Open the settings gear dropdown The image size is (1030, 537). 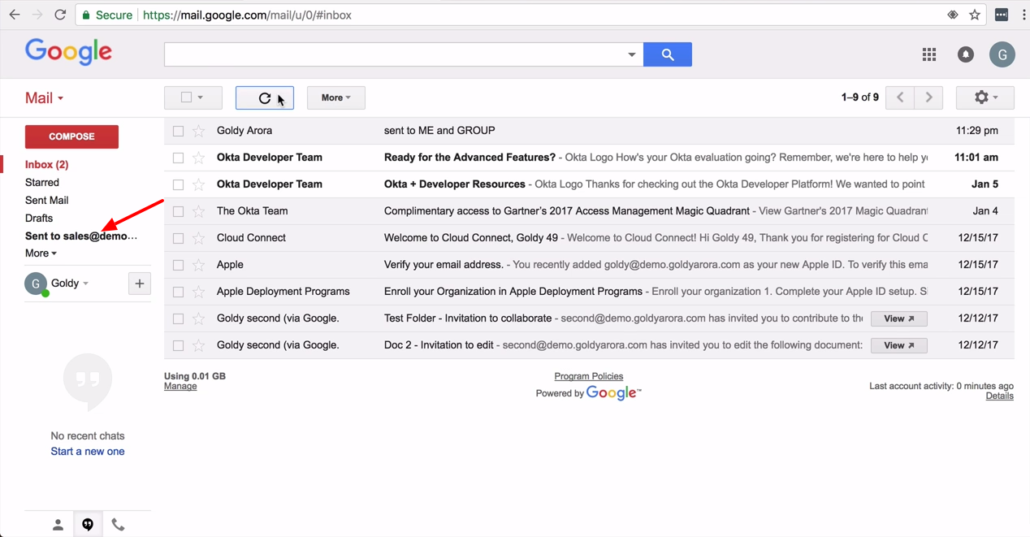(985, 97)
